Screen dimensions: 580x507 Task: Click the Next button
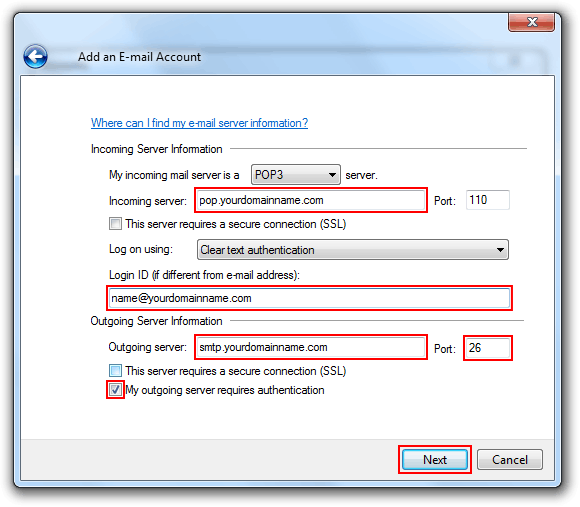[x=435, y=460]
